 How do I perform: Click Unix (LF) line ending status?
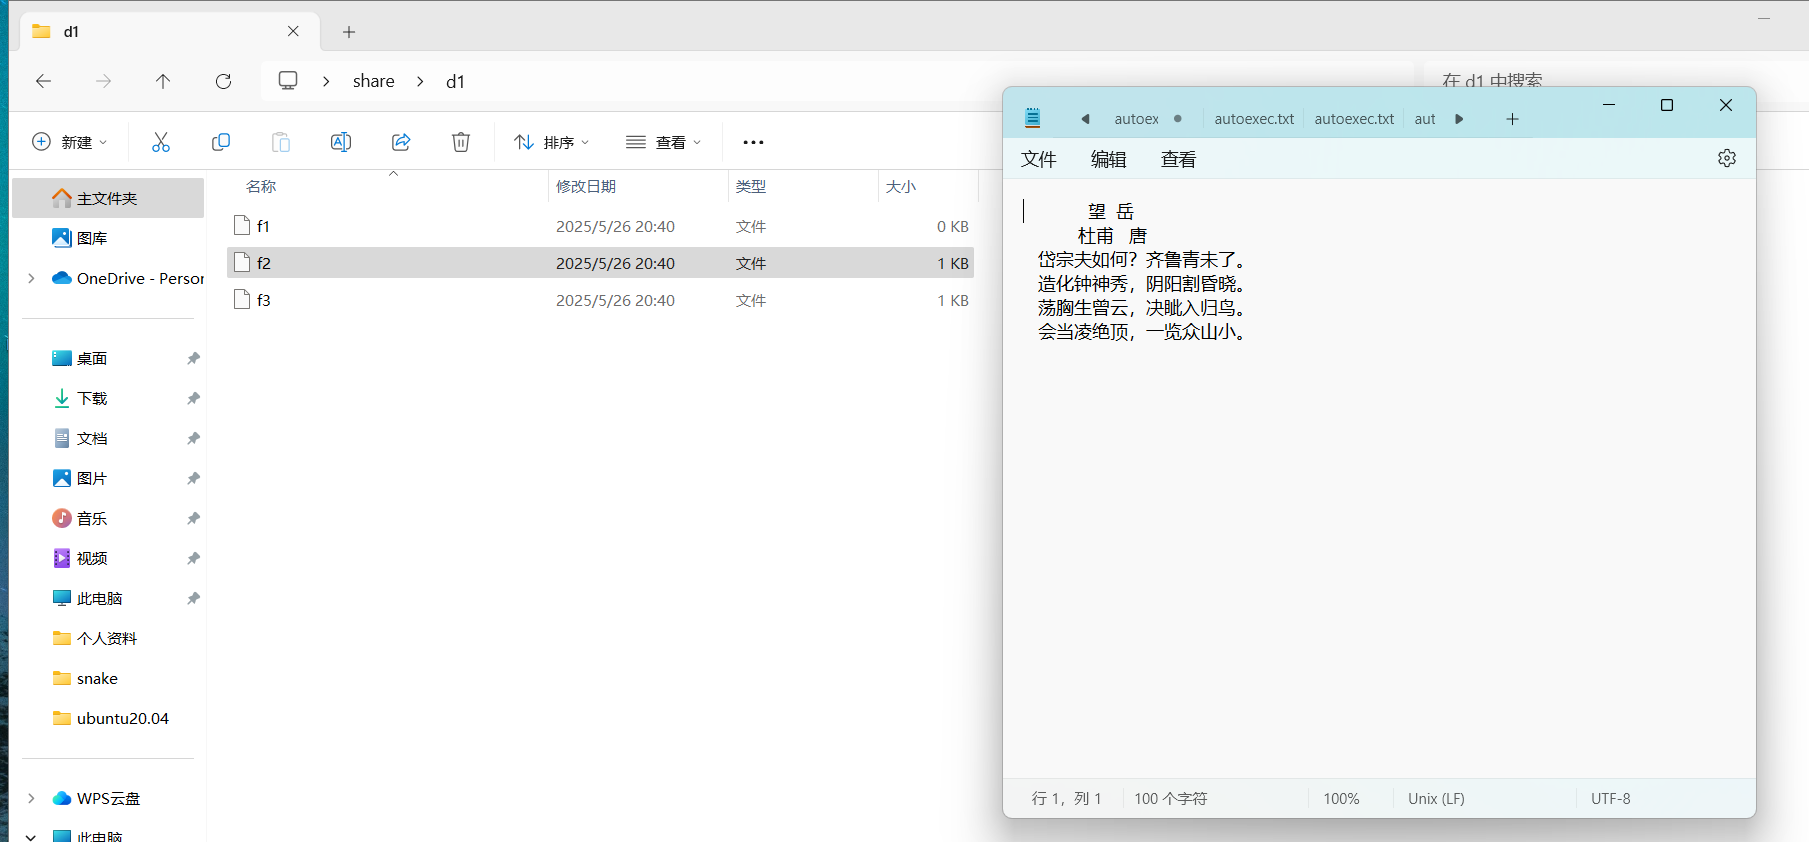pyautogui.click(x=1436, y=798)
